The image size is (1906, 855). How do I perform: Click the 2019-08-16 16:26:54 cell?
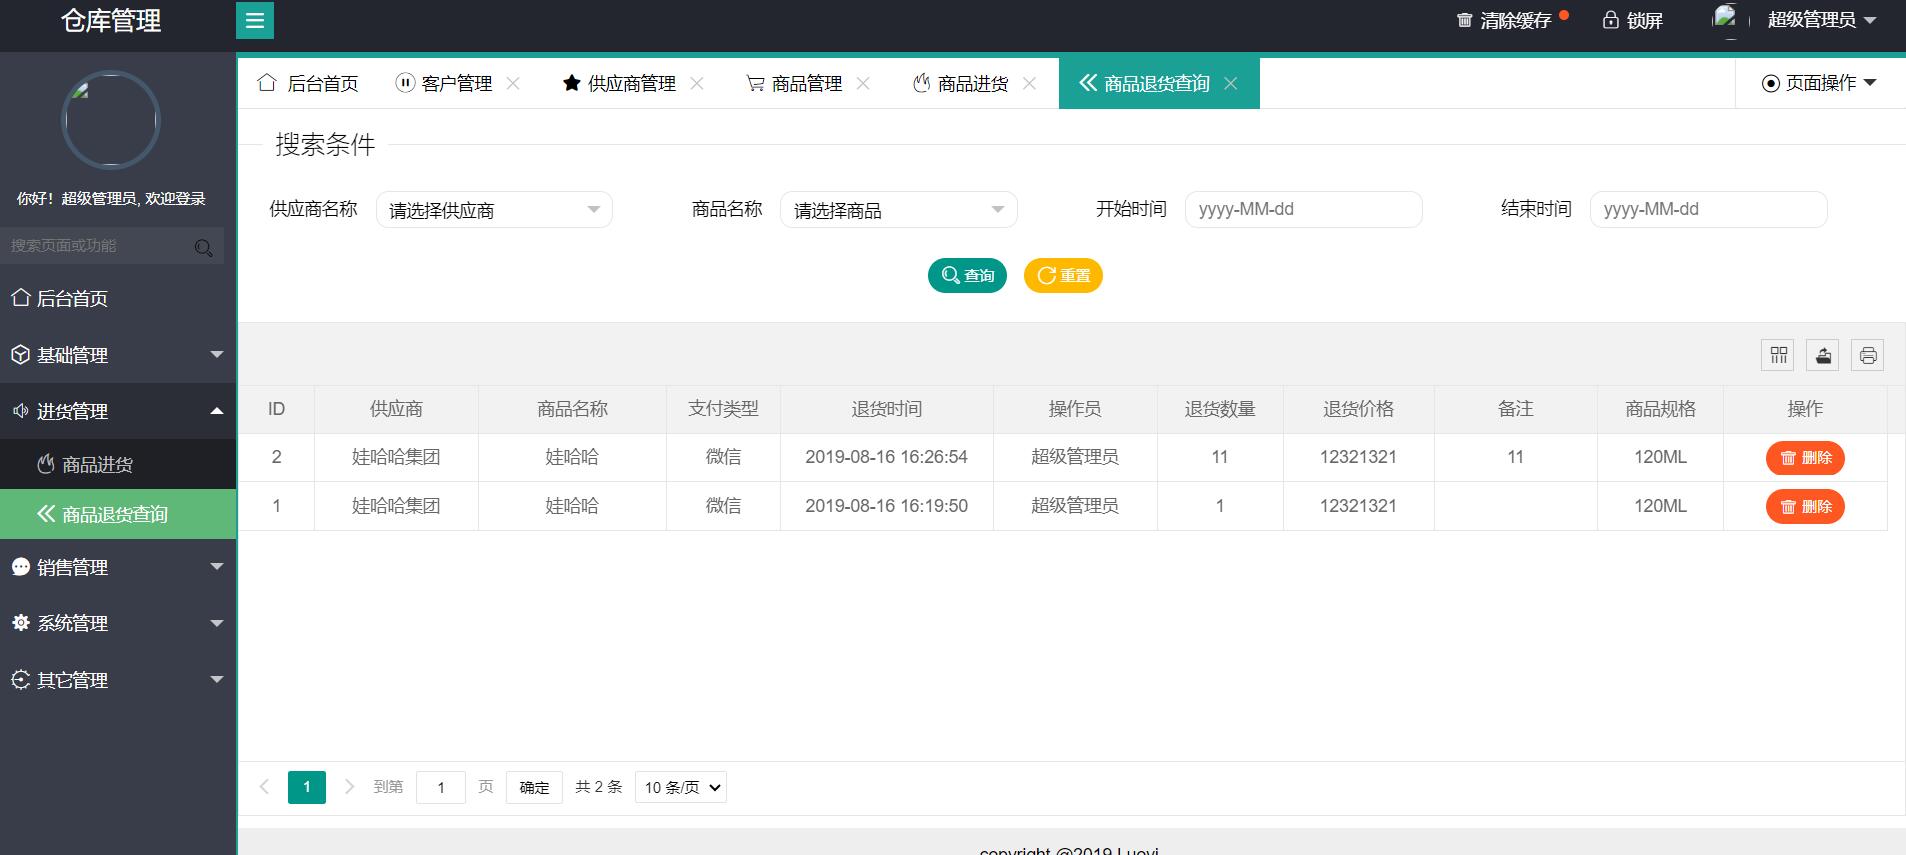pos(887,457)
